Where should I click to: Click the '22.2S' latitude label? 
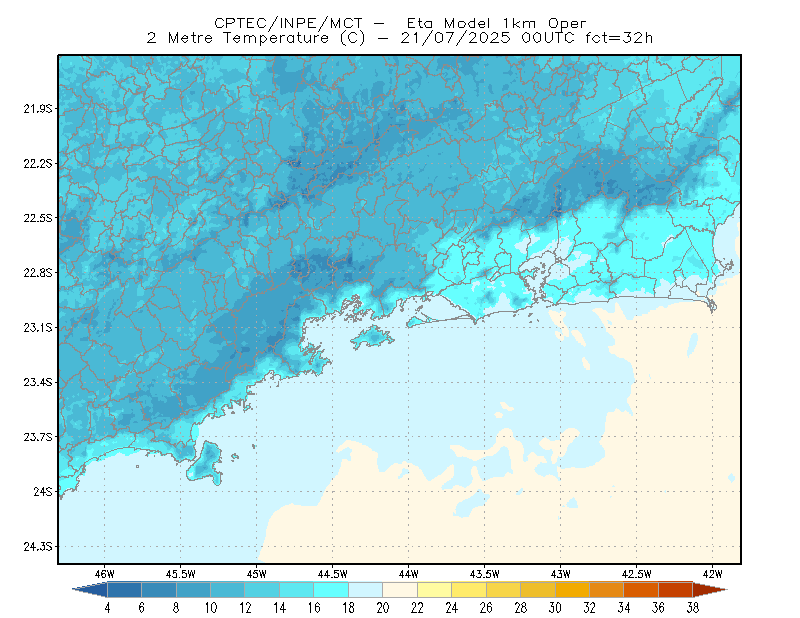coord(38,163)
